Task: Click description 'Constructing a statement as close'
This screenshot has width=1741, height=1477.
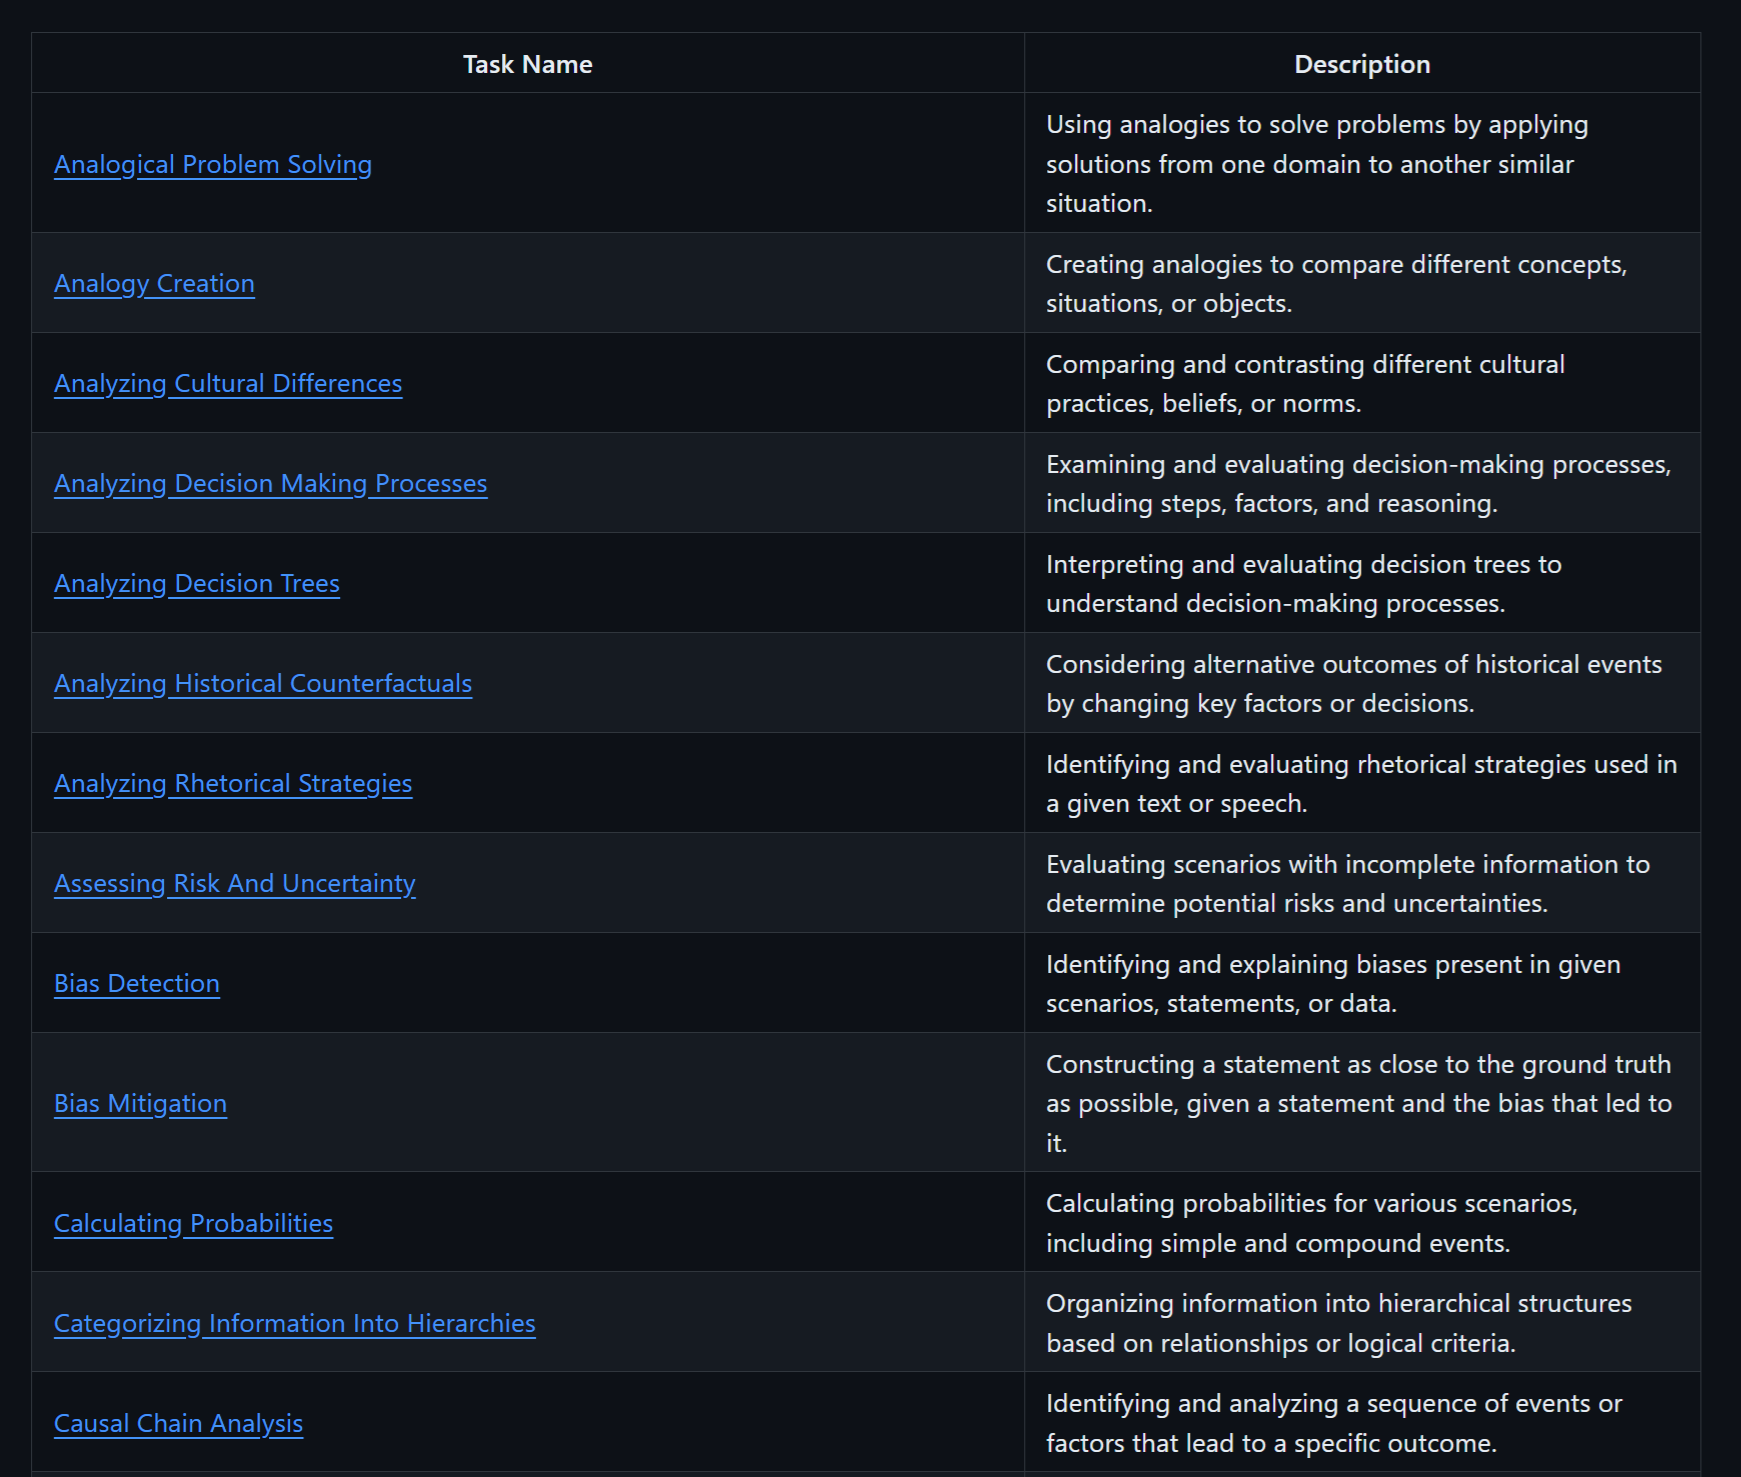Action: (1359, 1104)
